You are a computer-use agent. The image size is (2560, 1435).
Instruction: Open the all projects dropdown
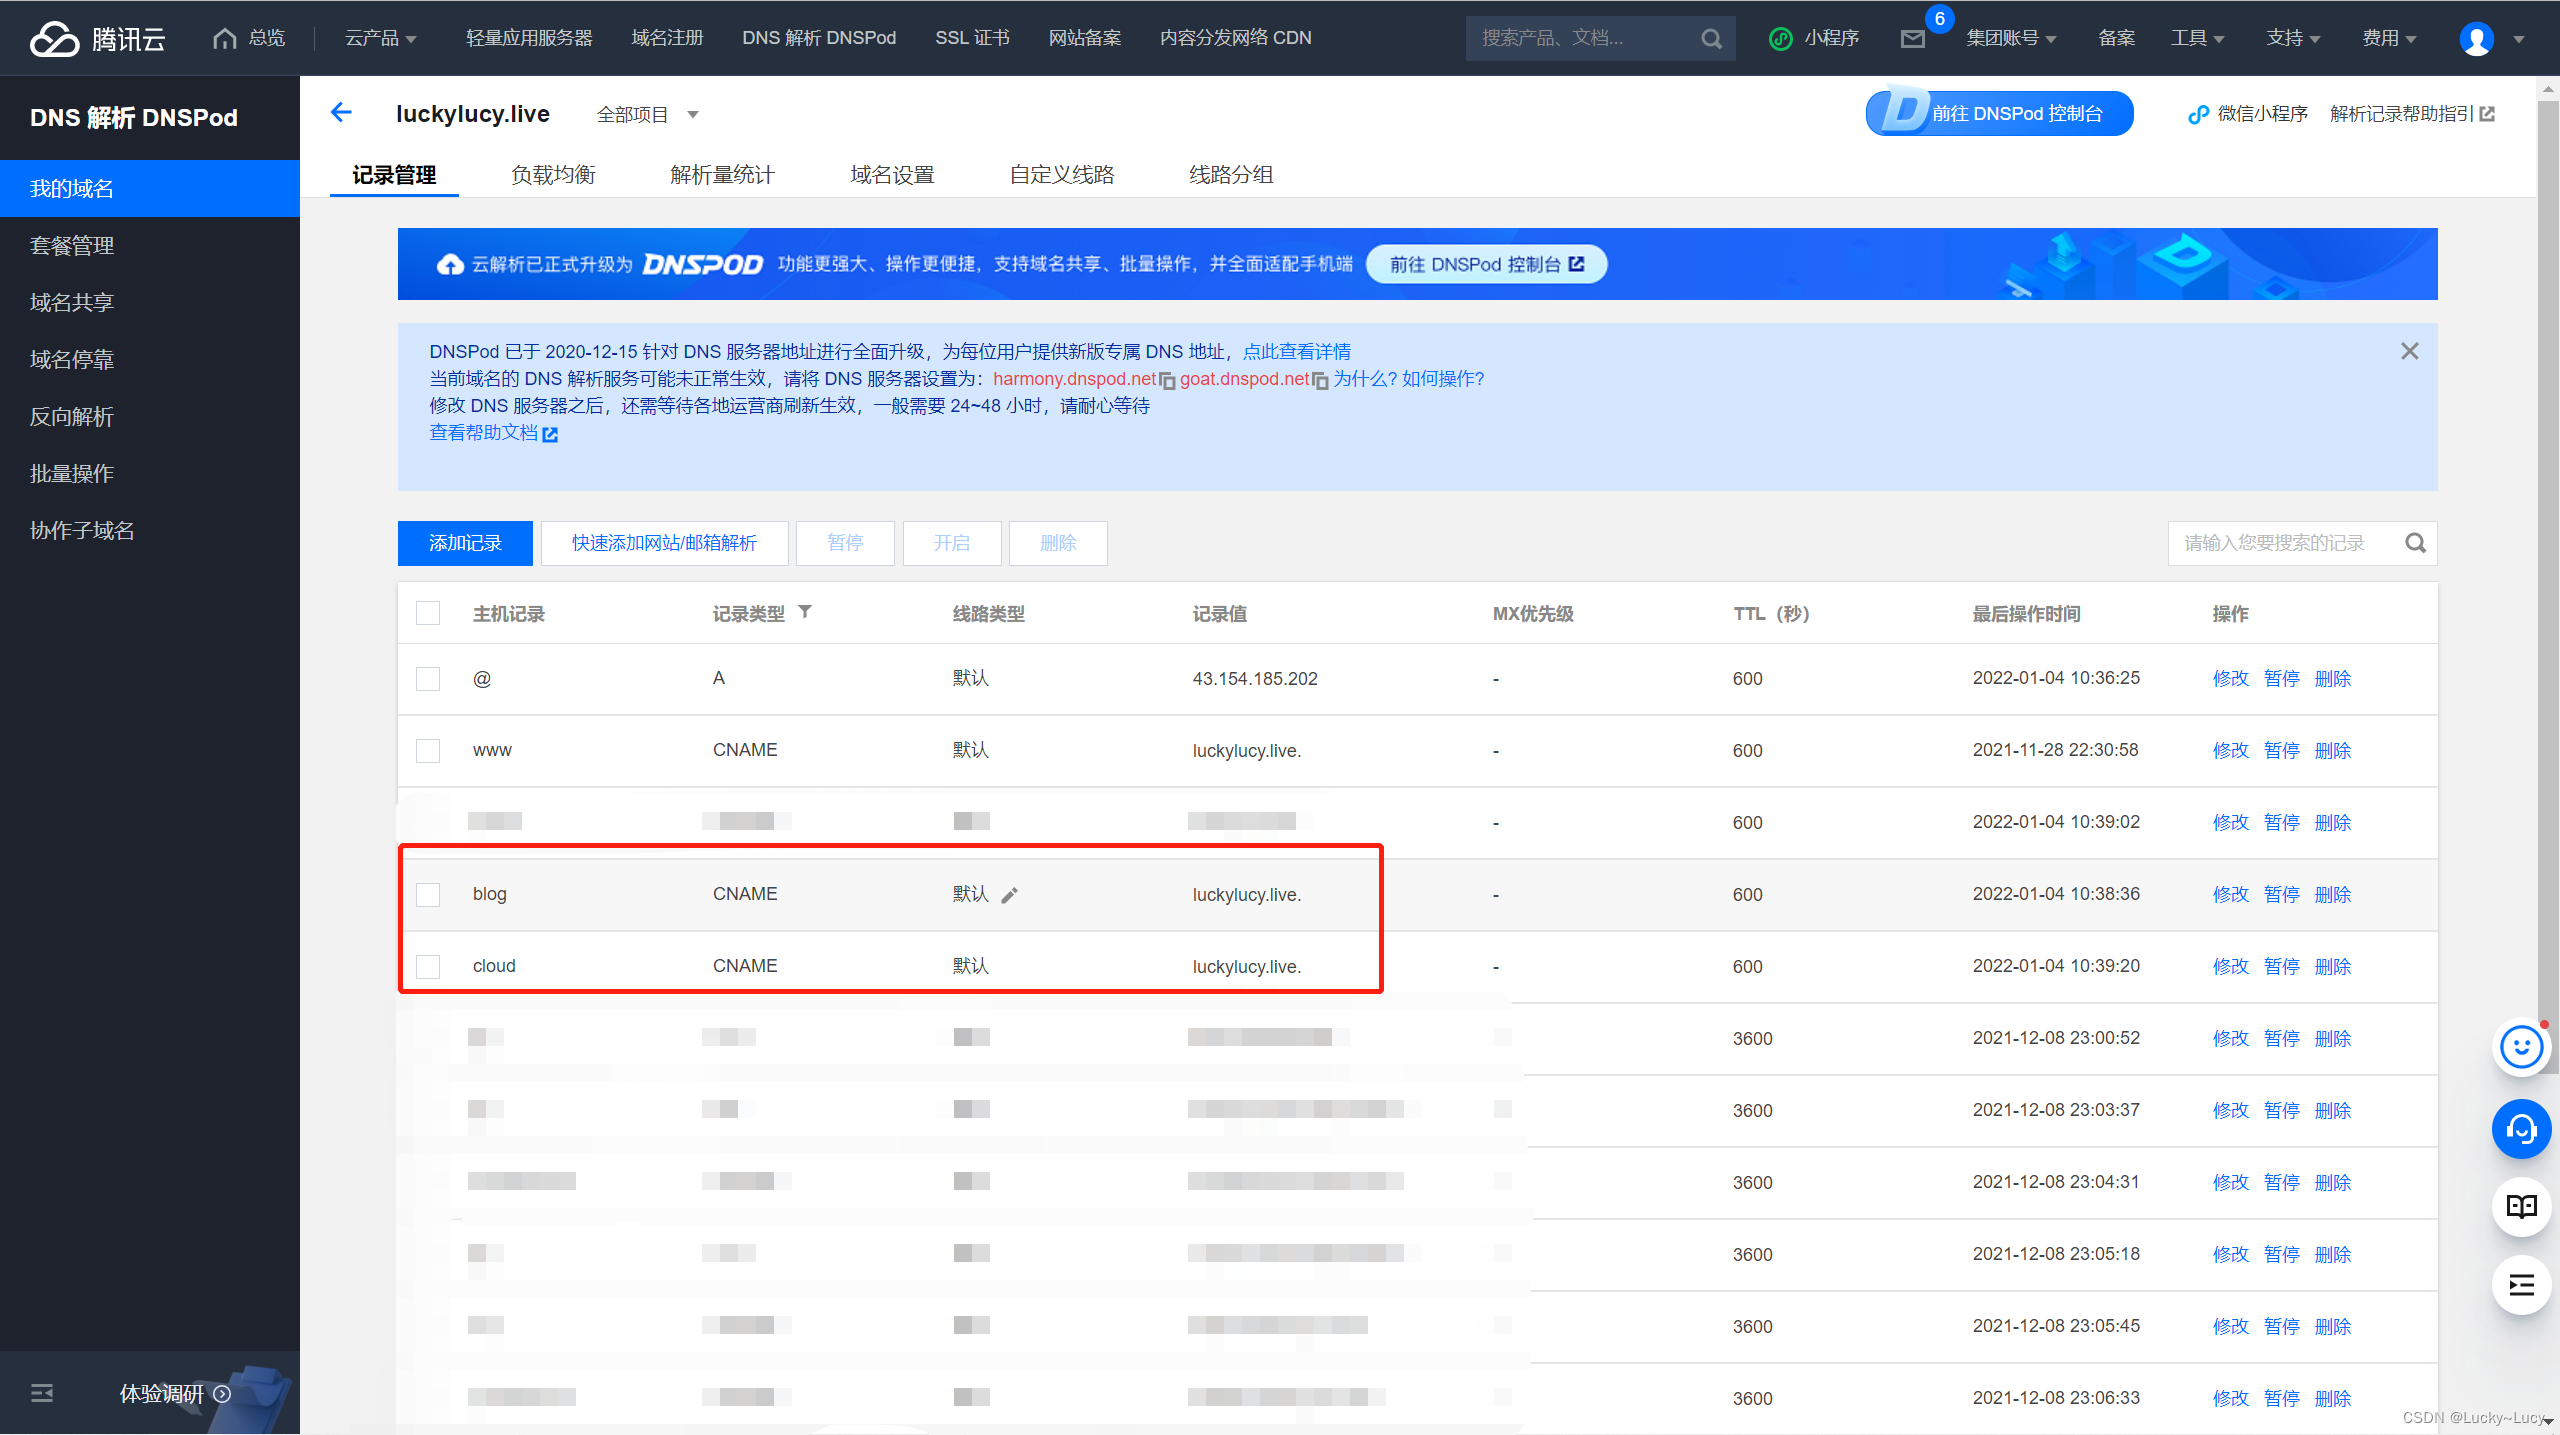click(647, 115)
